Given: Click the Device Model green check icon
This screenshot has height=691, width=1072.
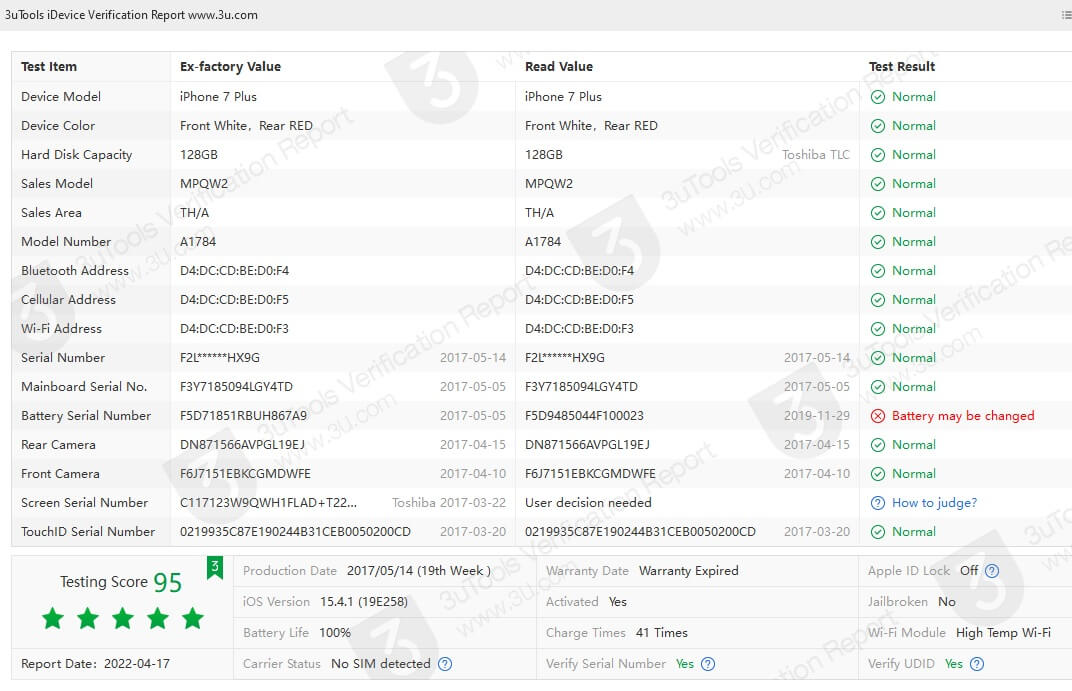Looking at the screenshot, I should coord(878,97).
